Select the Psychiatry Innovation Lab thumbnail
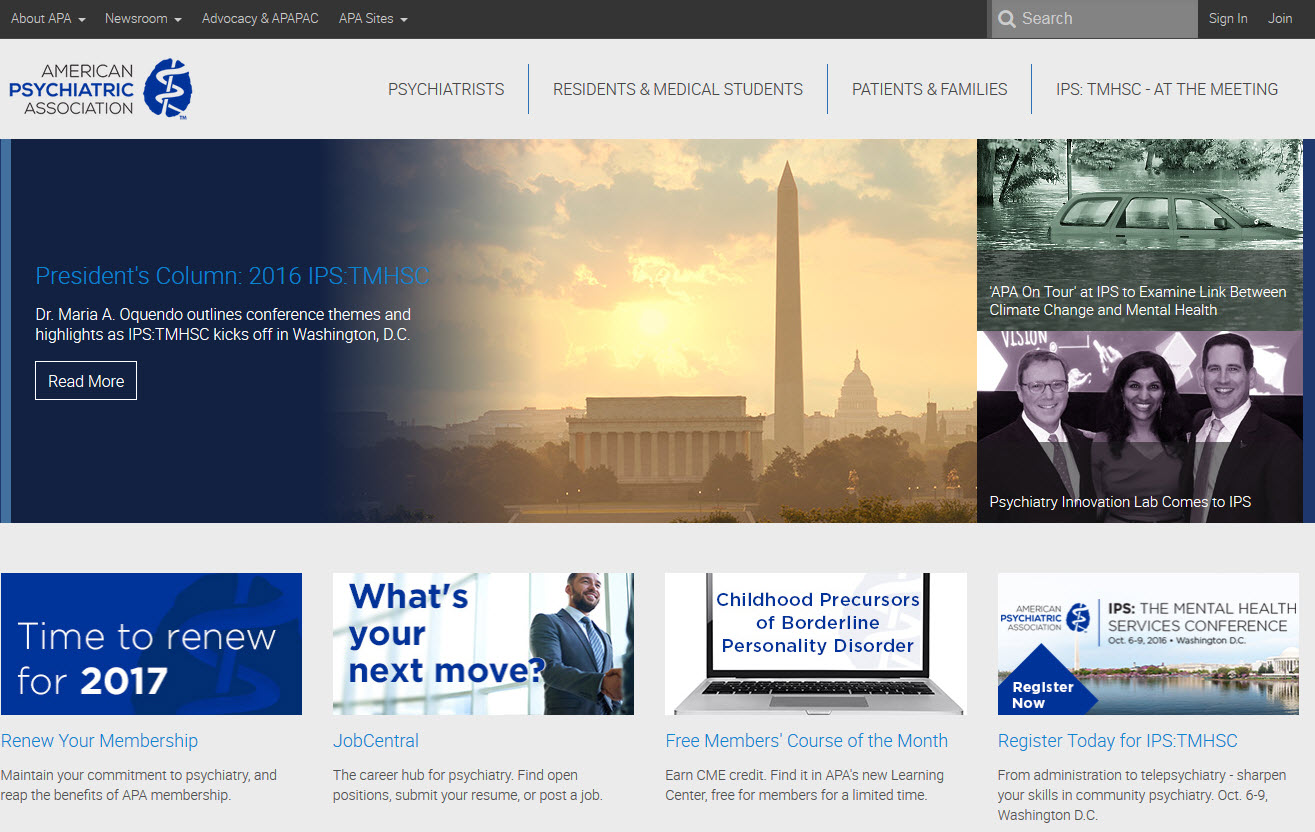This screenshot has width=1315, height=832. [1139, 427]
